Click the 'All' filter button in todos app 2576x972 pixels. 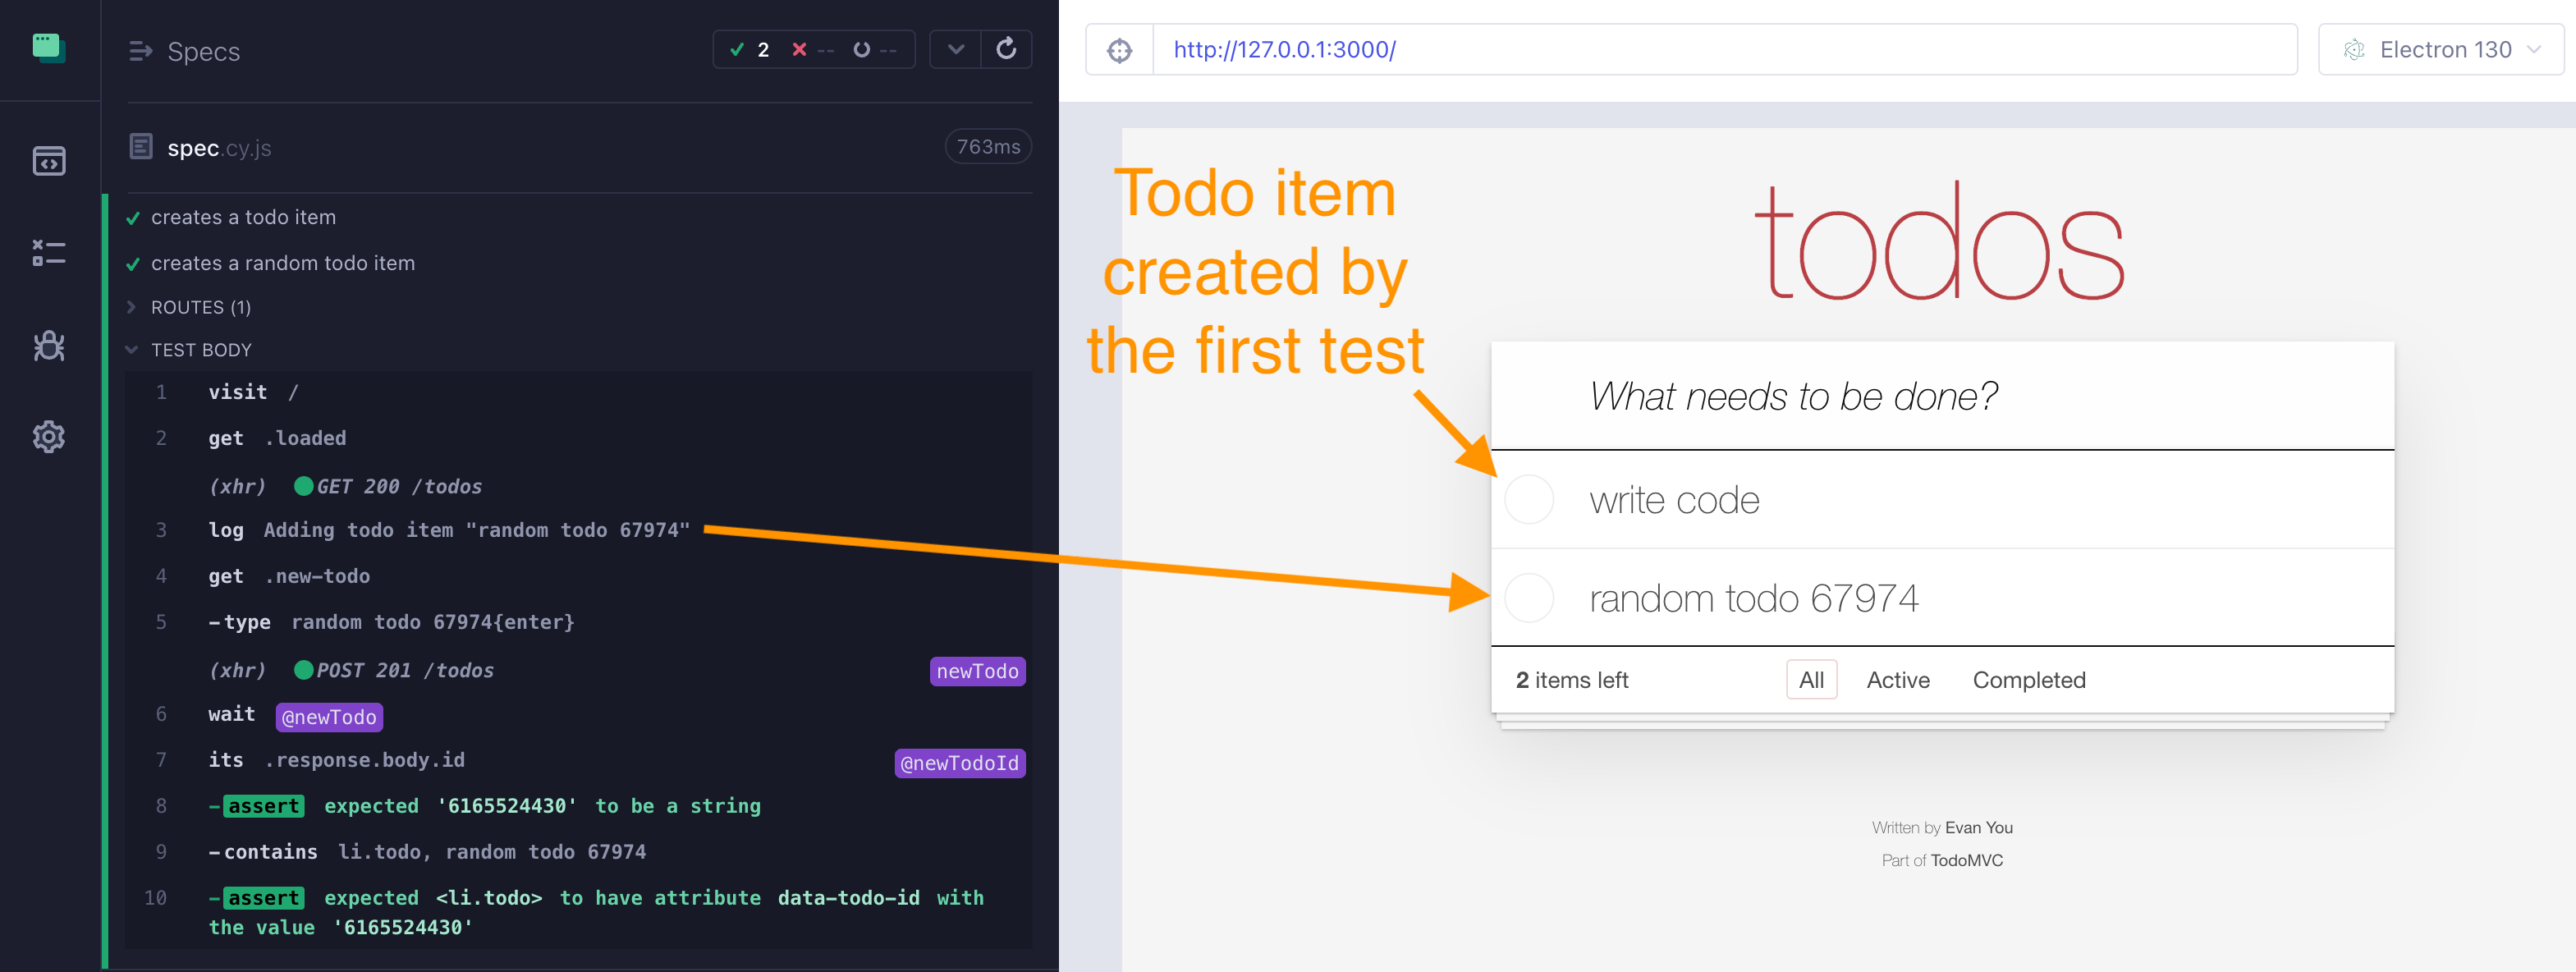[1808, 680]
